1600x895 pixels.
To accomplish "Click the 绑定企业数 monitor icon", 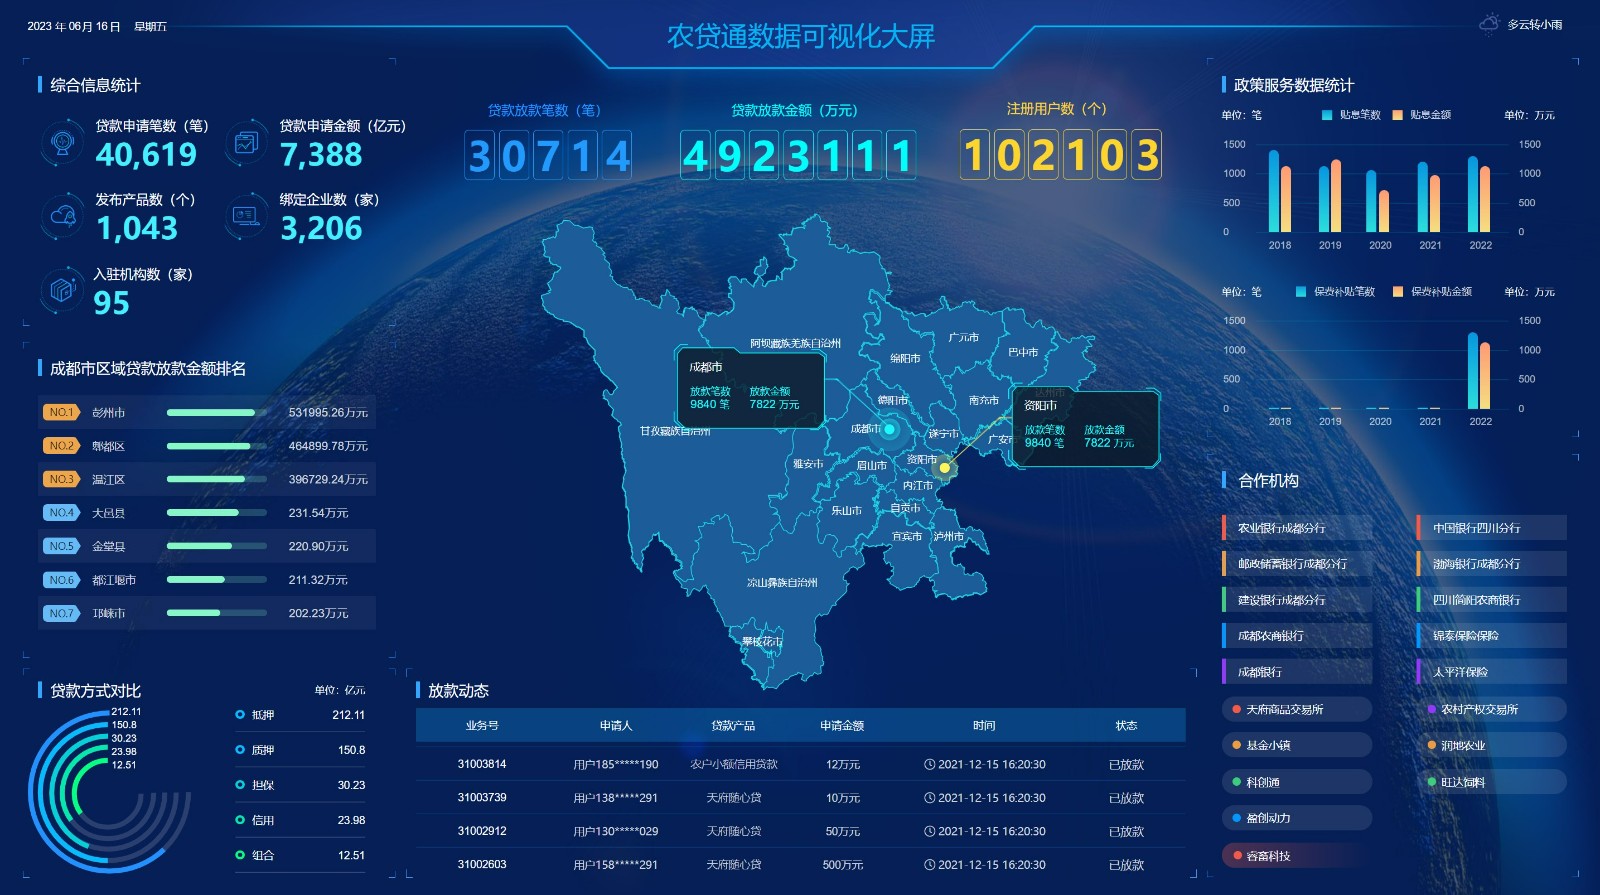I will click(246, 216).
